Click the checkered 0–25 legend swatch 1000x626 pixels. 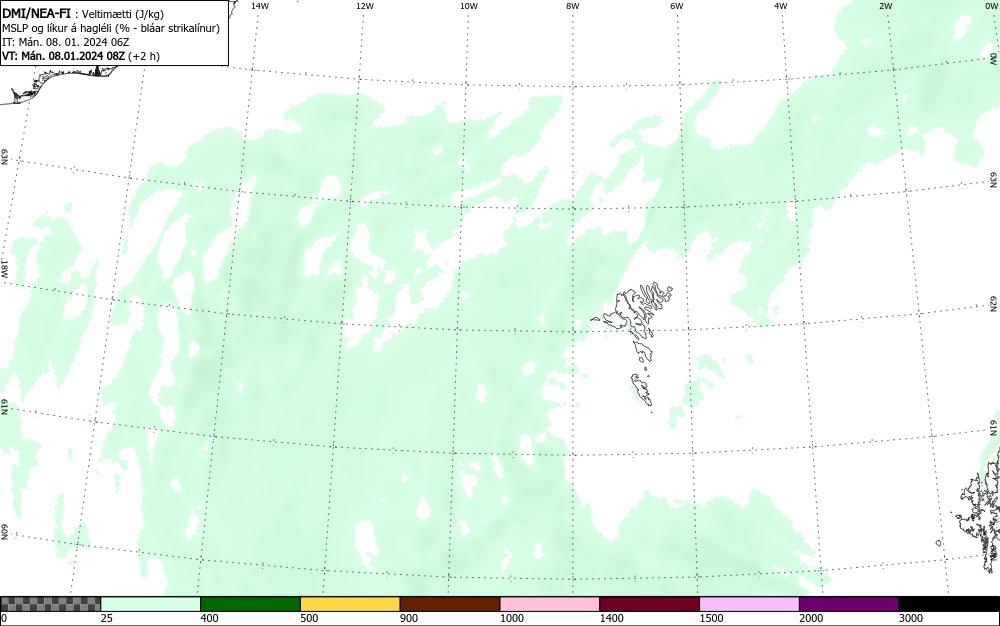50,604
